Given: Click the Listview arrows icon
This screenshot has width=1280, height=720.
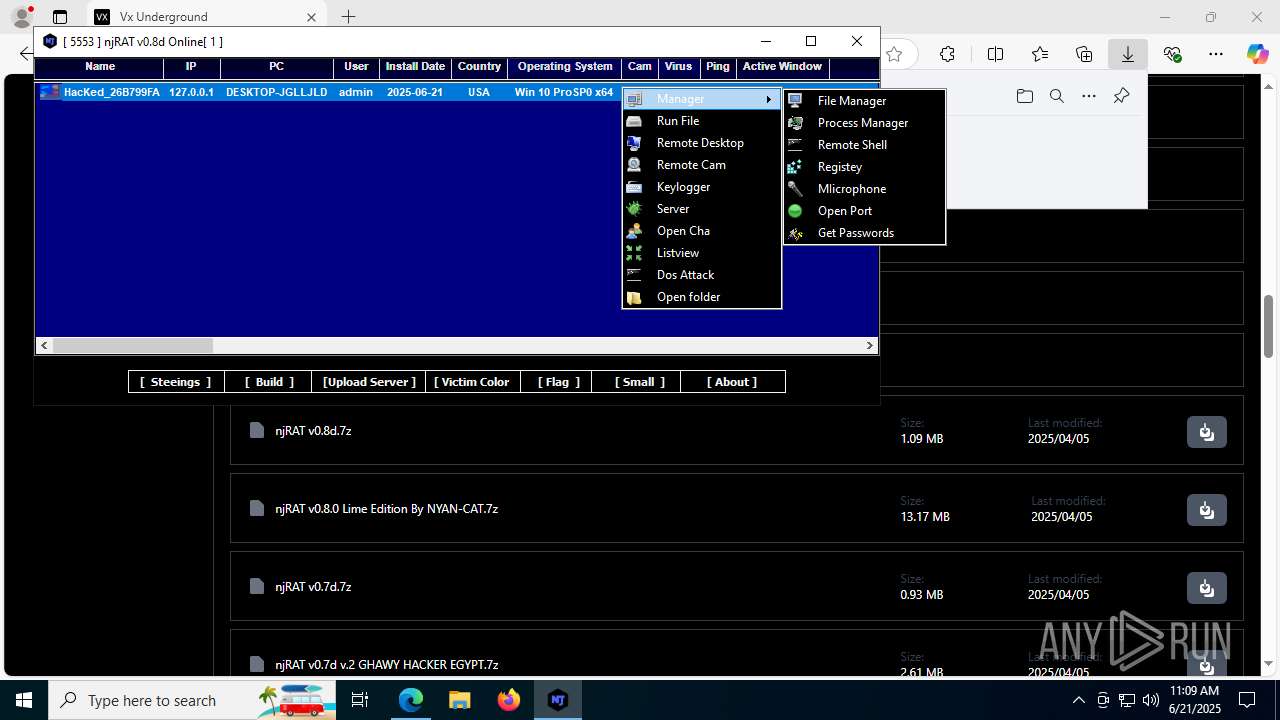Looking at the screenshot, I should (x=634, y=253).
